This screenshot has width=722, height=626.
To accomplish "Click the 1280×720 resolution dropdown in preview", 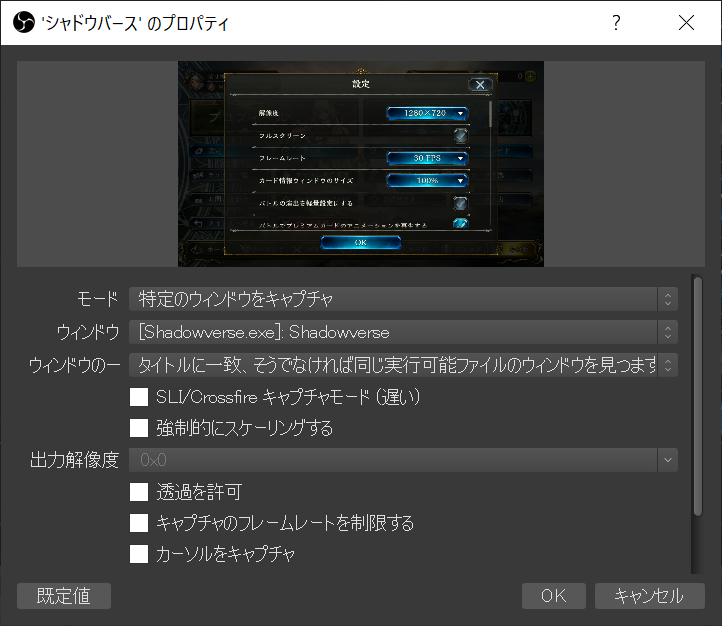I will point(427,113).
